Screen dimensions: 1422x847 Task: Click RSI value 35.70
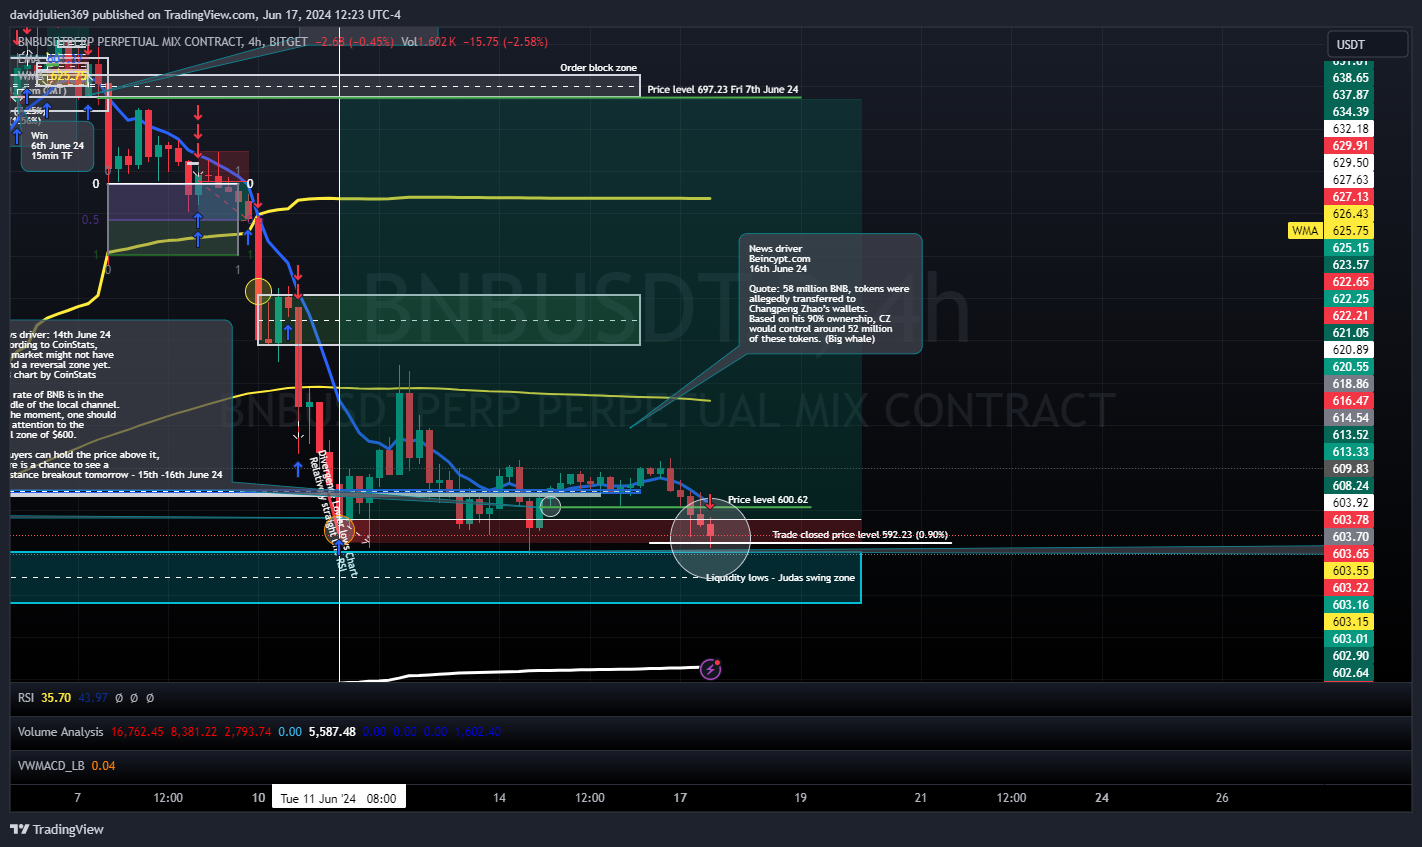[x=56, y=698]
